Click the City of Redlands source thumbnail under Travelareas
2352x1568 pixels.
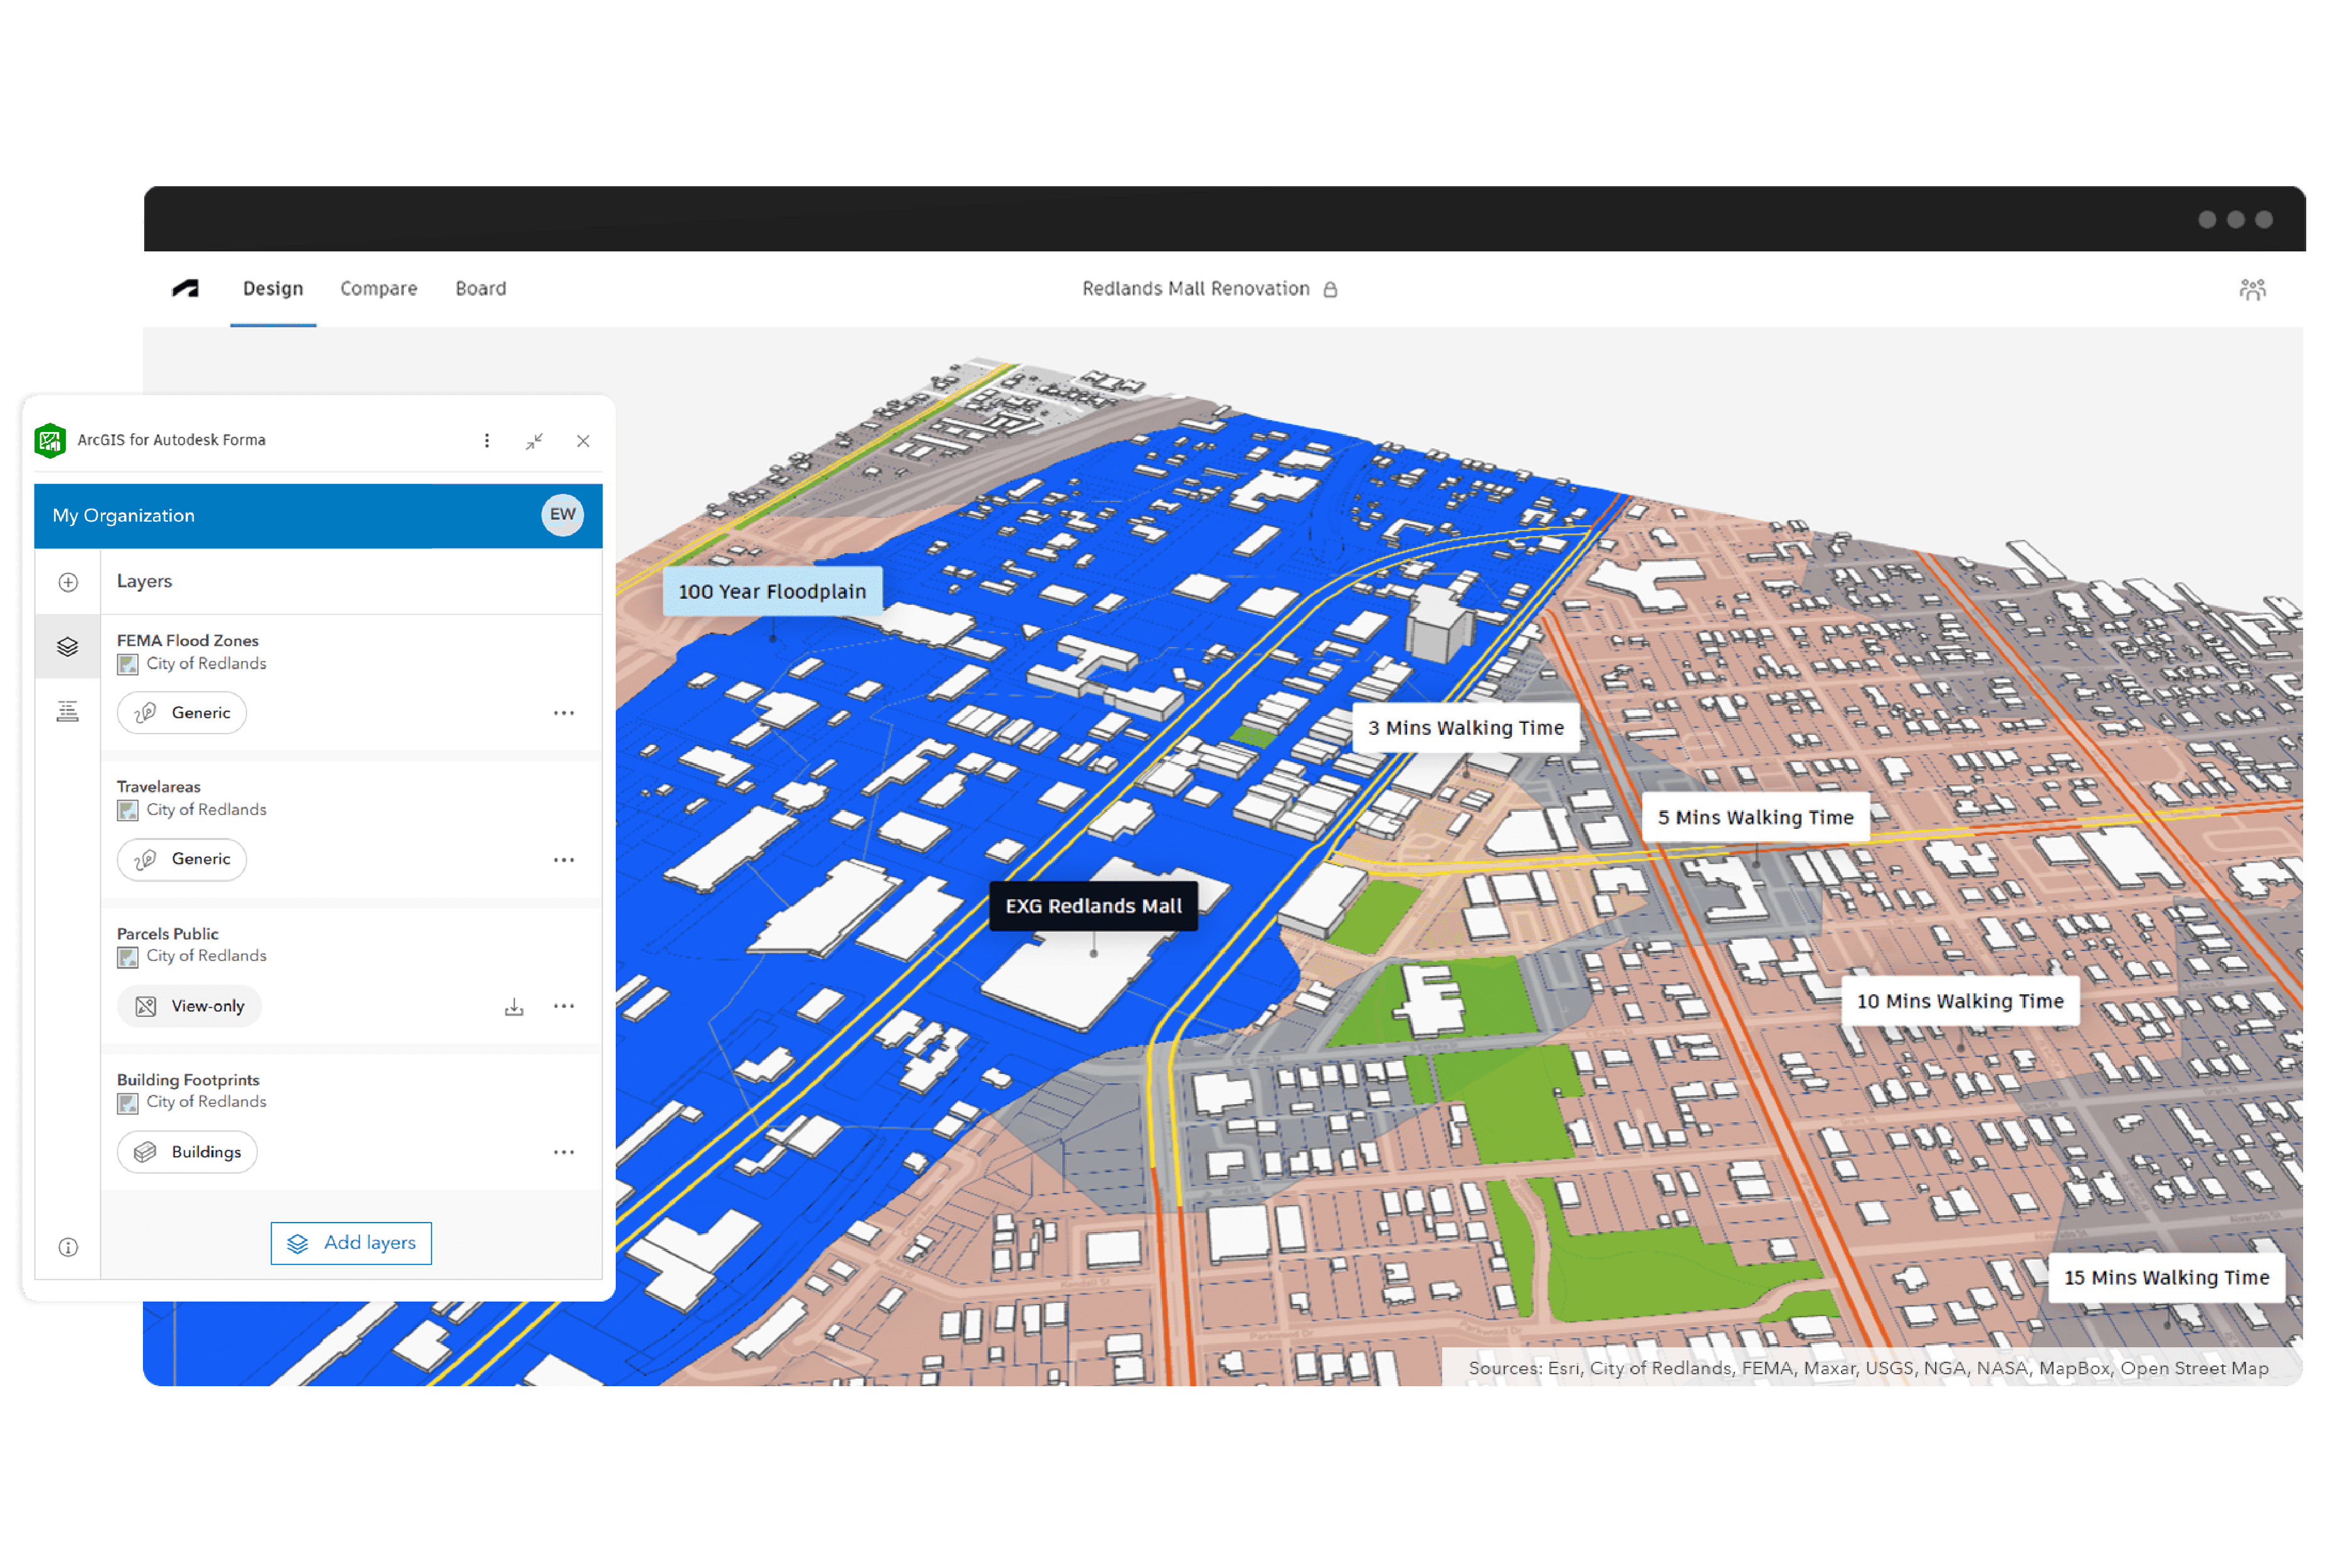pyautogui.click(x=127, y=810)
